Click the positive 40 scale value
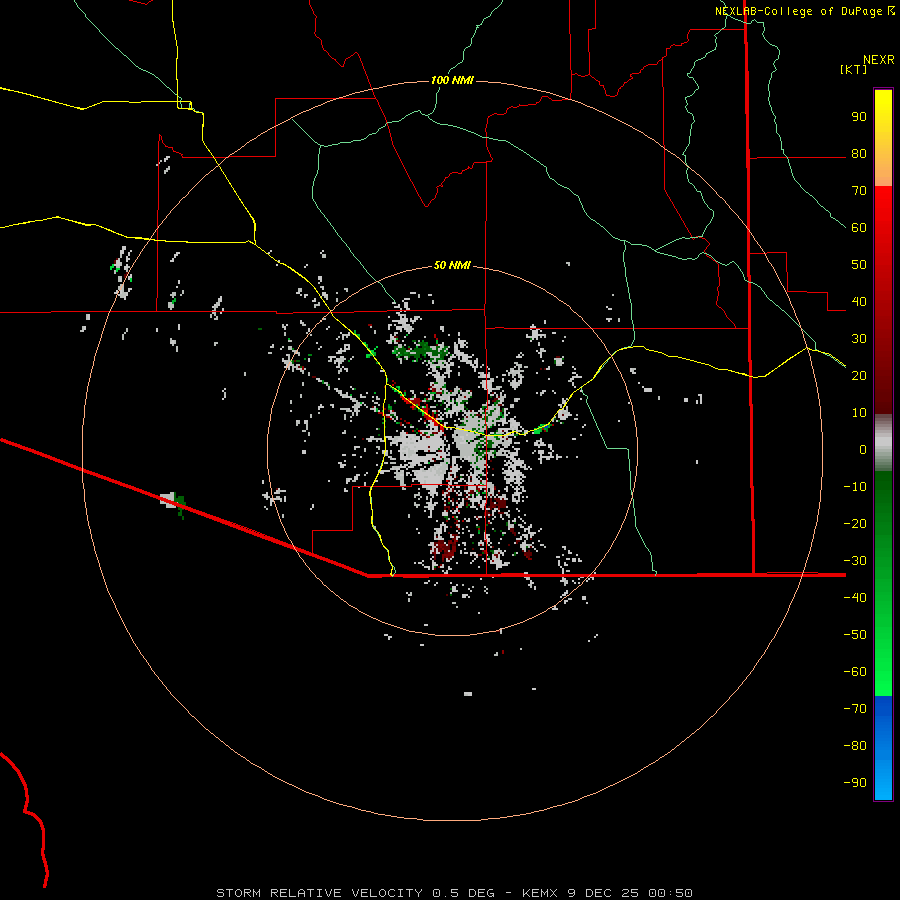The height and width of the screenshot is (900, 900). 859,301
